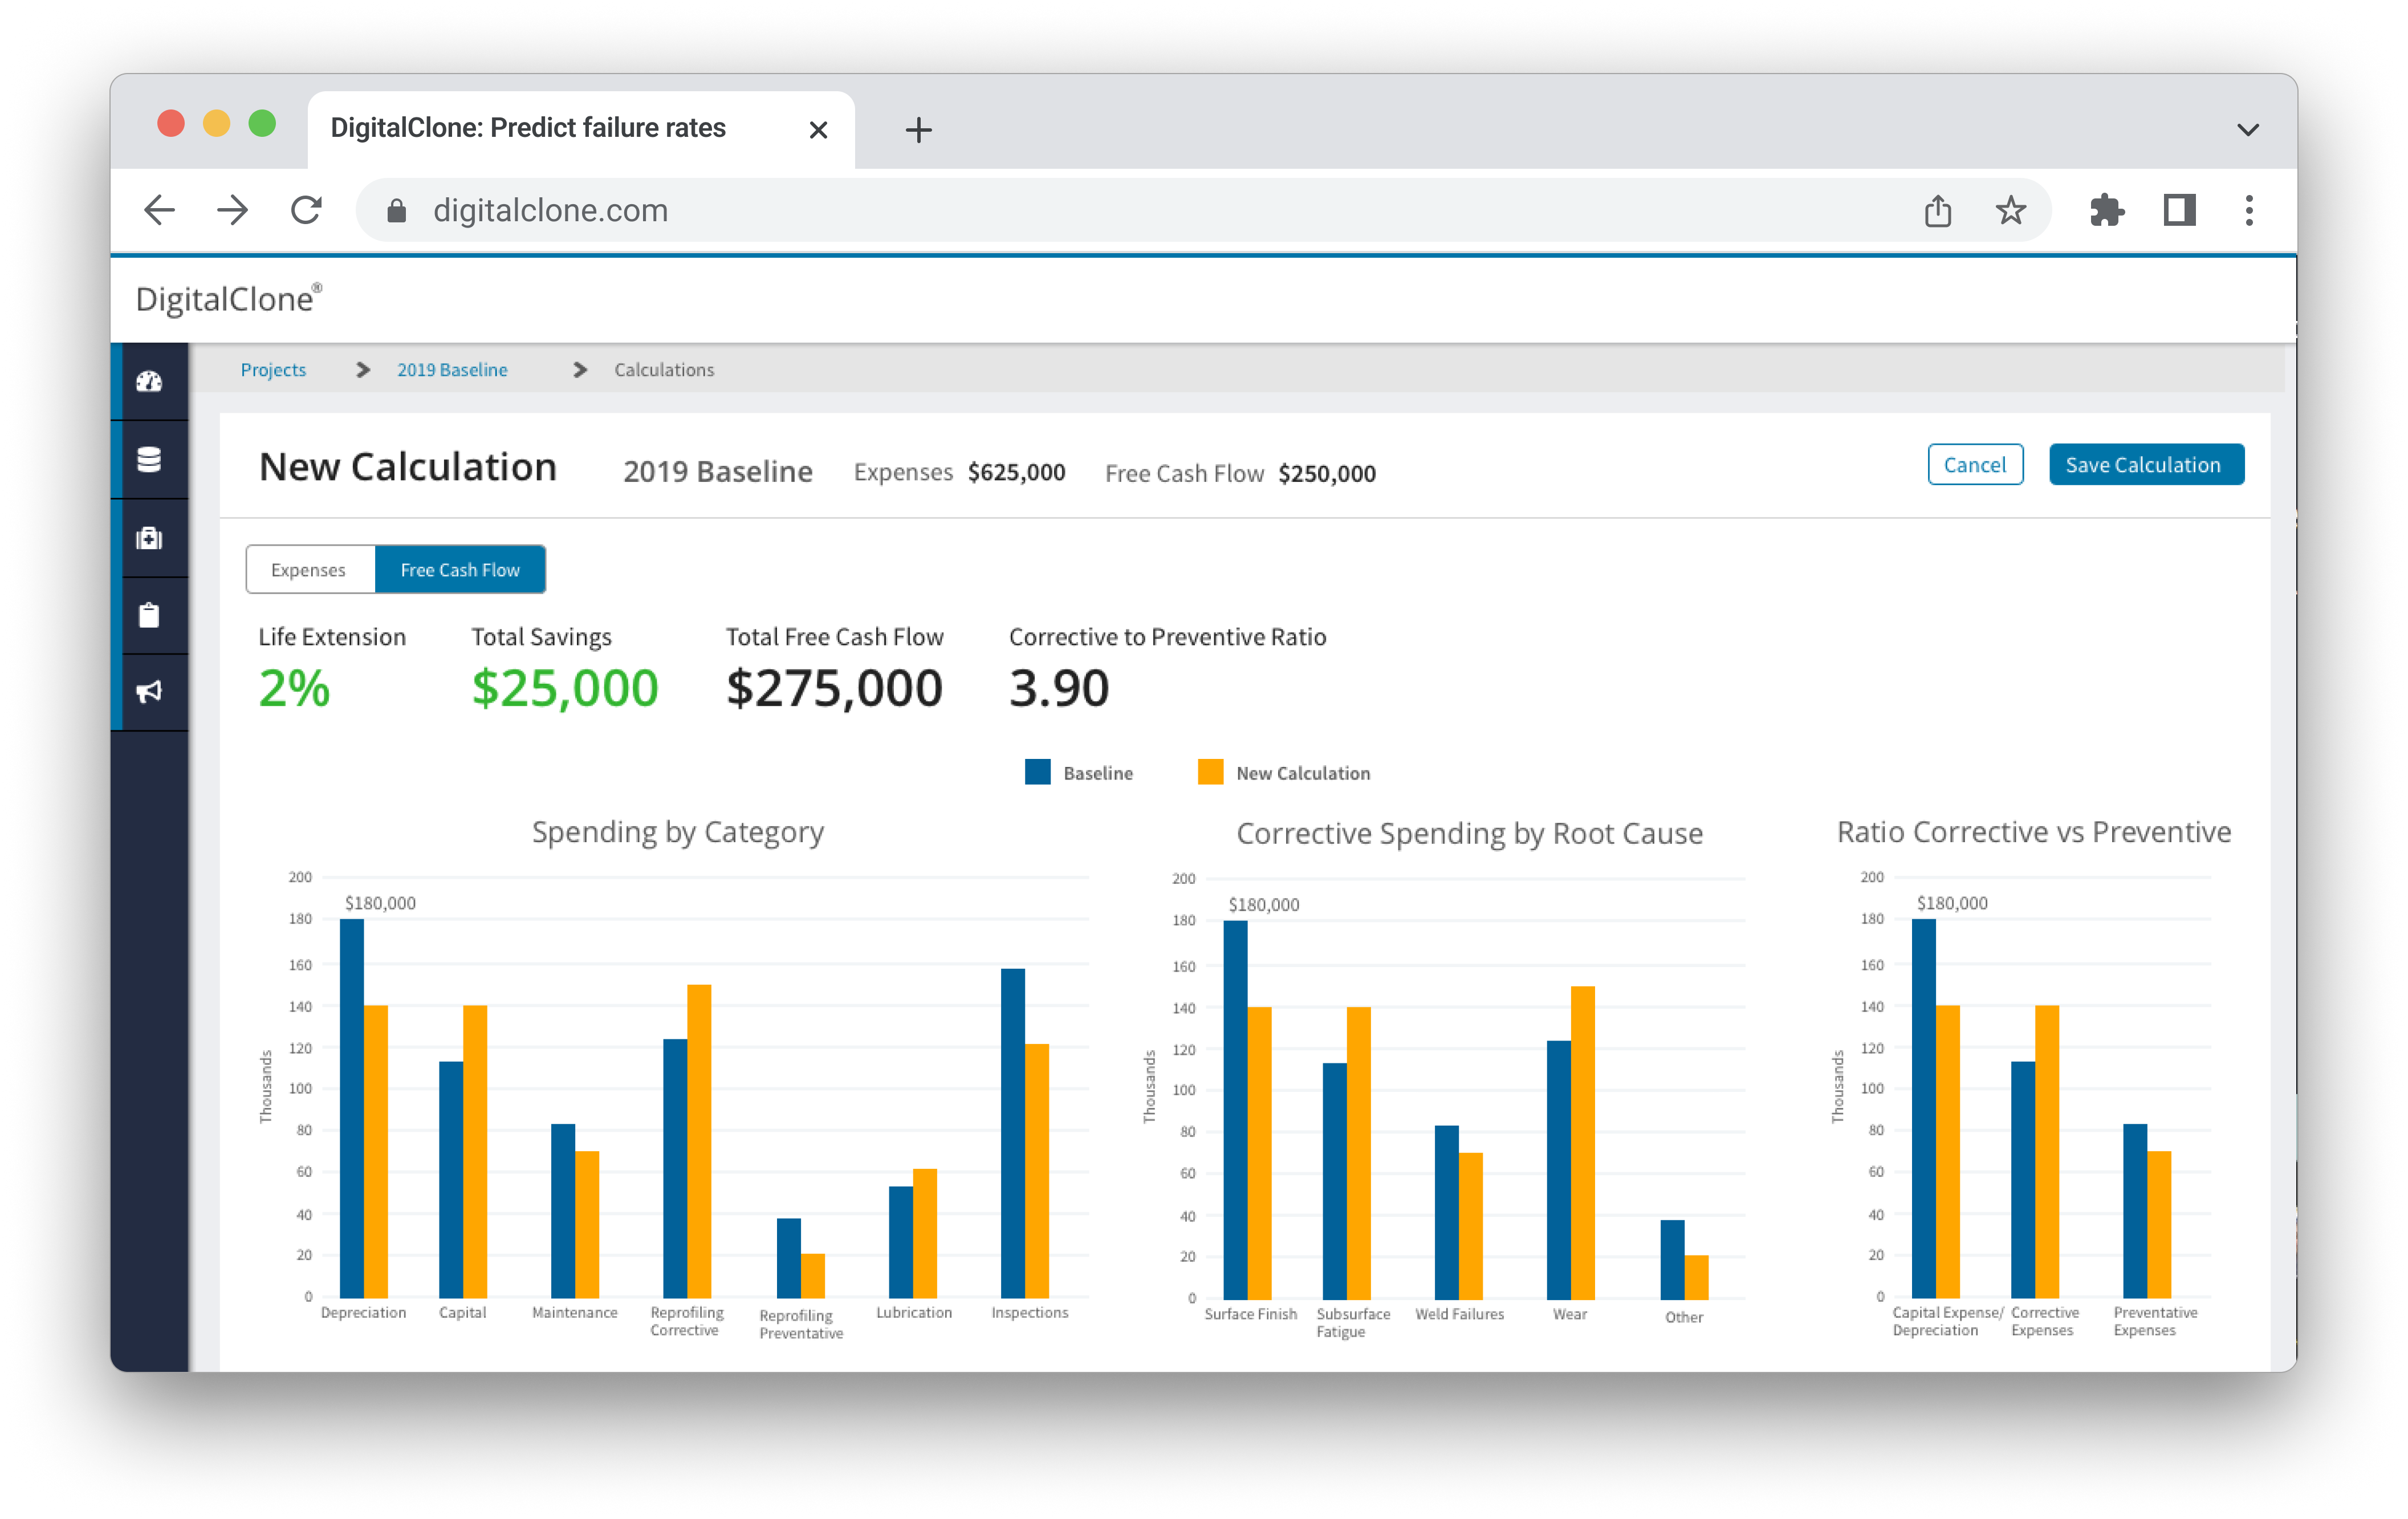The width and height of the screenshot is (2408, 1519).
Task: Click the Cancel button
Action: click(x=1974, y=465)
